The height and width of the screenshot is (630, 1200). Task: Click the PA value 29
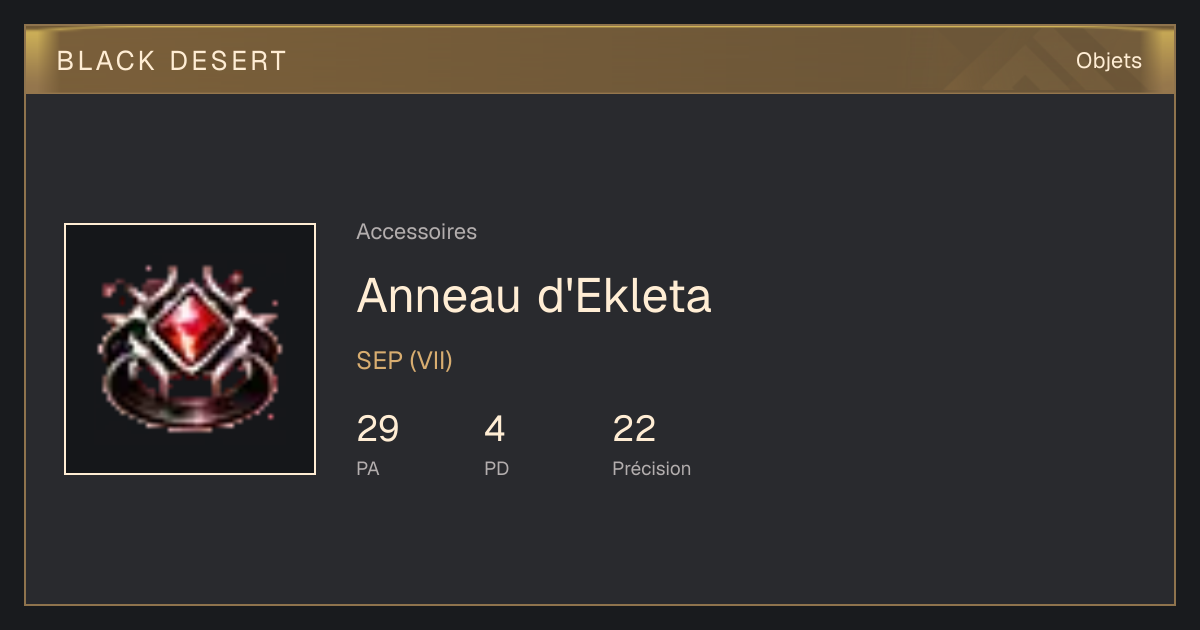coord(378,429)
